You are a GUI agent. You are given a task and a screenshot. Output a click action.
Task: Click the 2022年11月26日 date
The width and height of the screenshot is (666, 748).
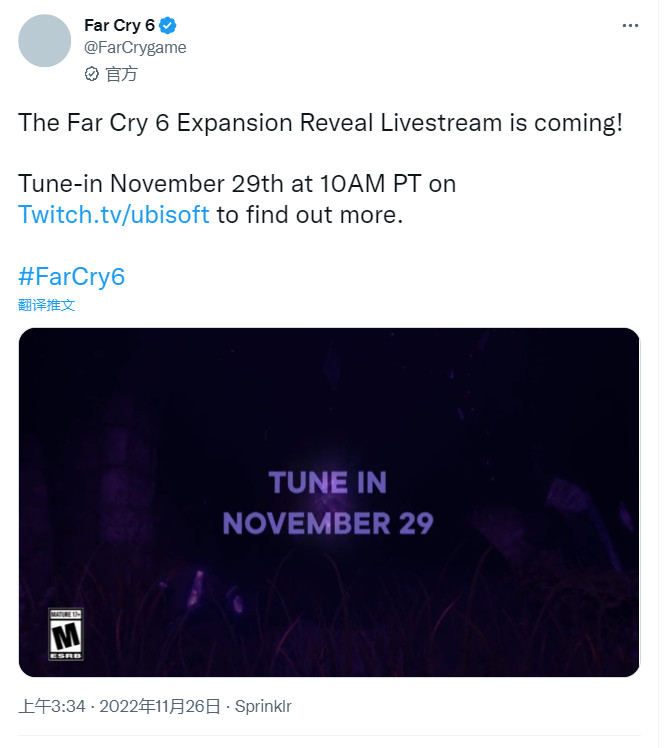click(x=160, y=706)
